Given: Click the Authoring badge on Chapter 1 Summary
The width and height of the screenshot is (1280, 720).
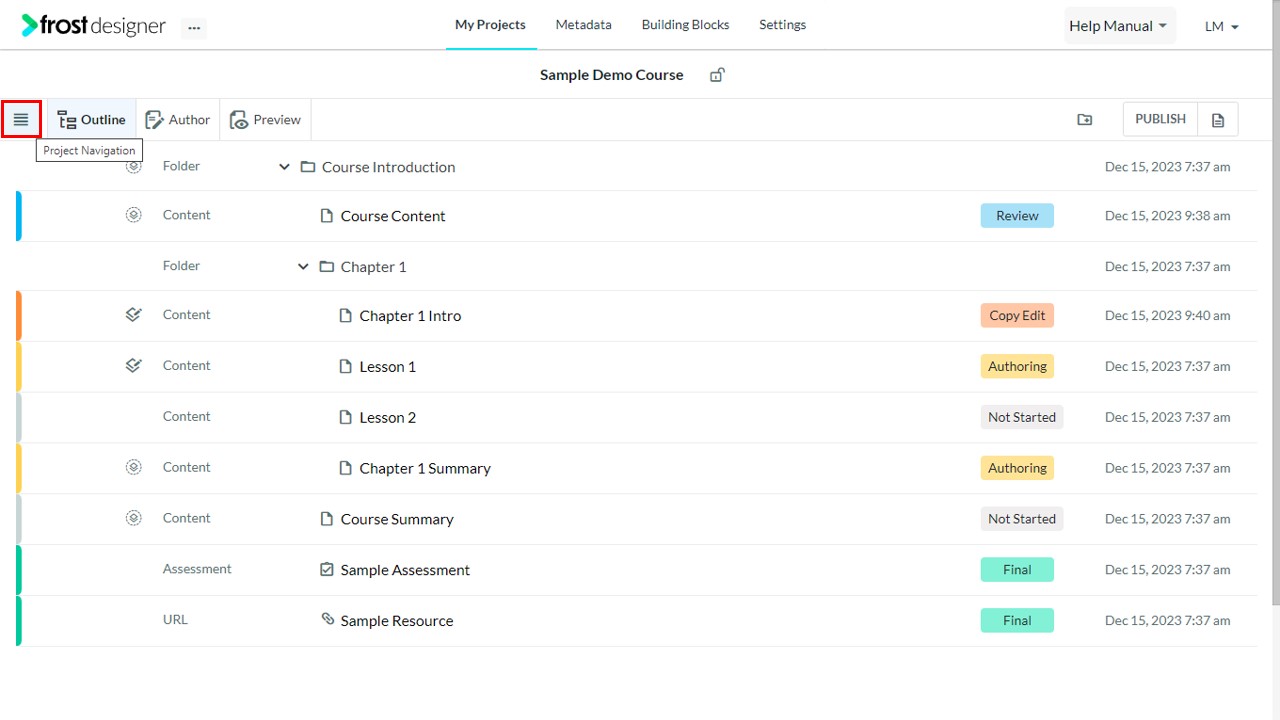Looking at the screenshot, I should pos(1017,468).
